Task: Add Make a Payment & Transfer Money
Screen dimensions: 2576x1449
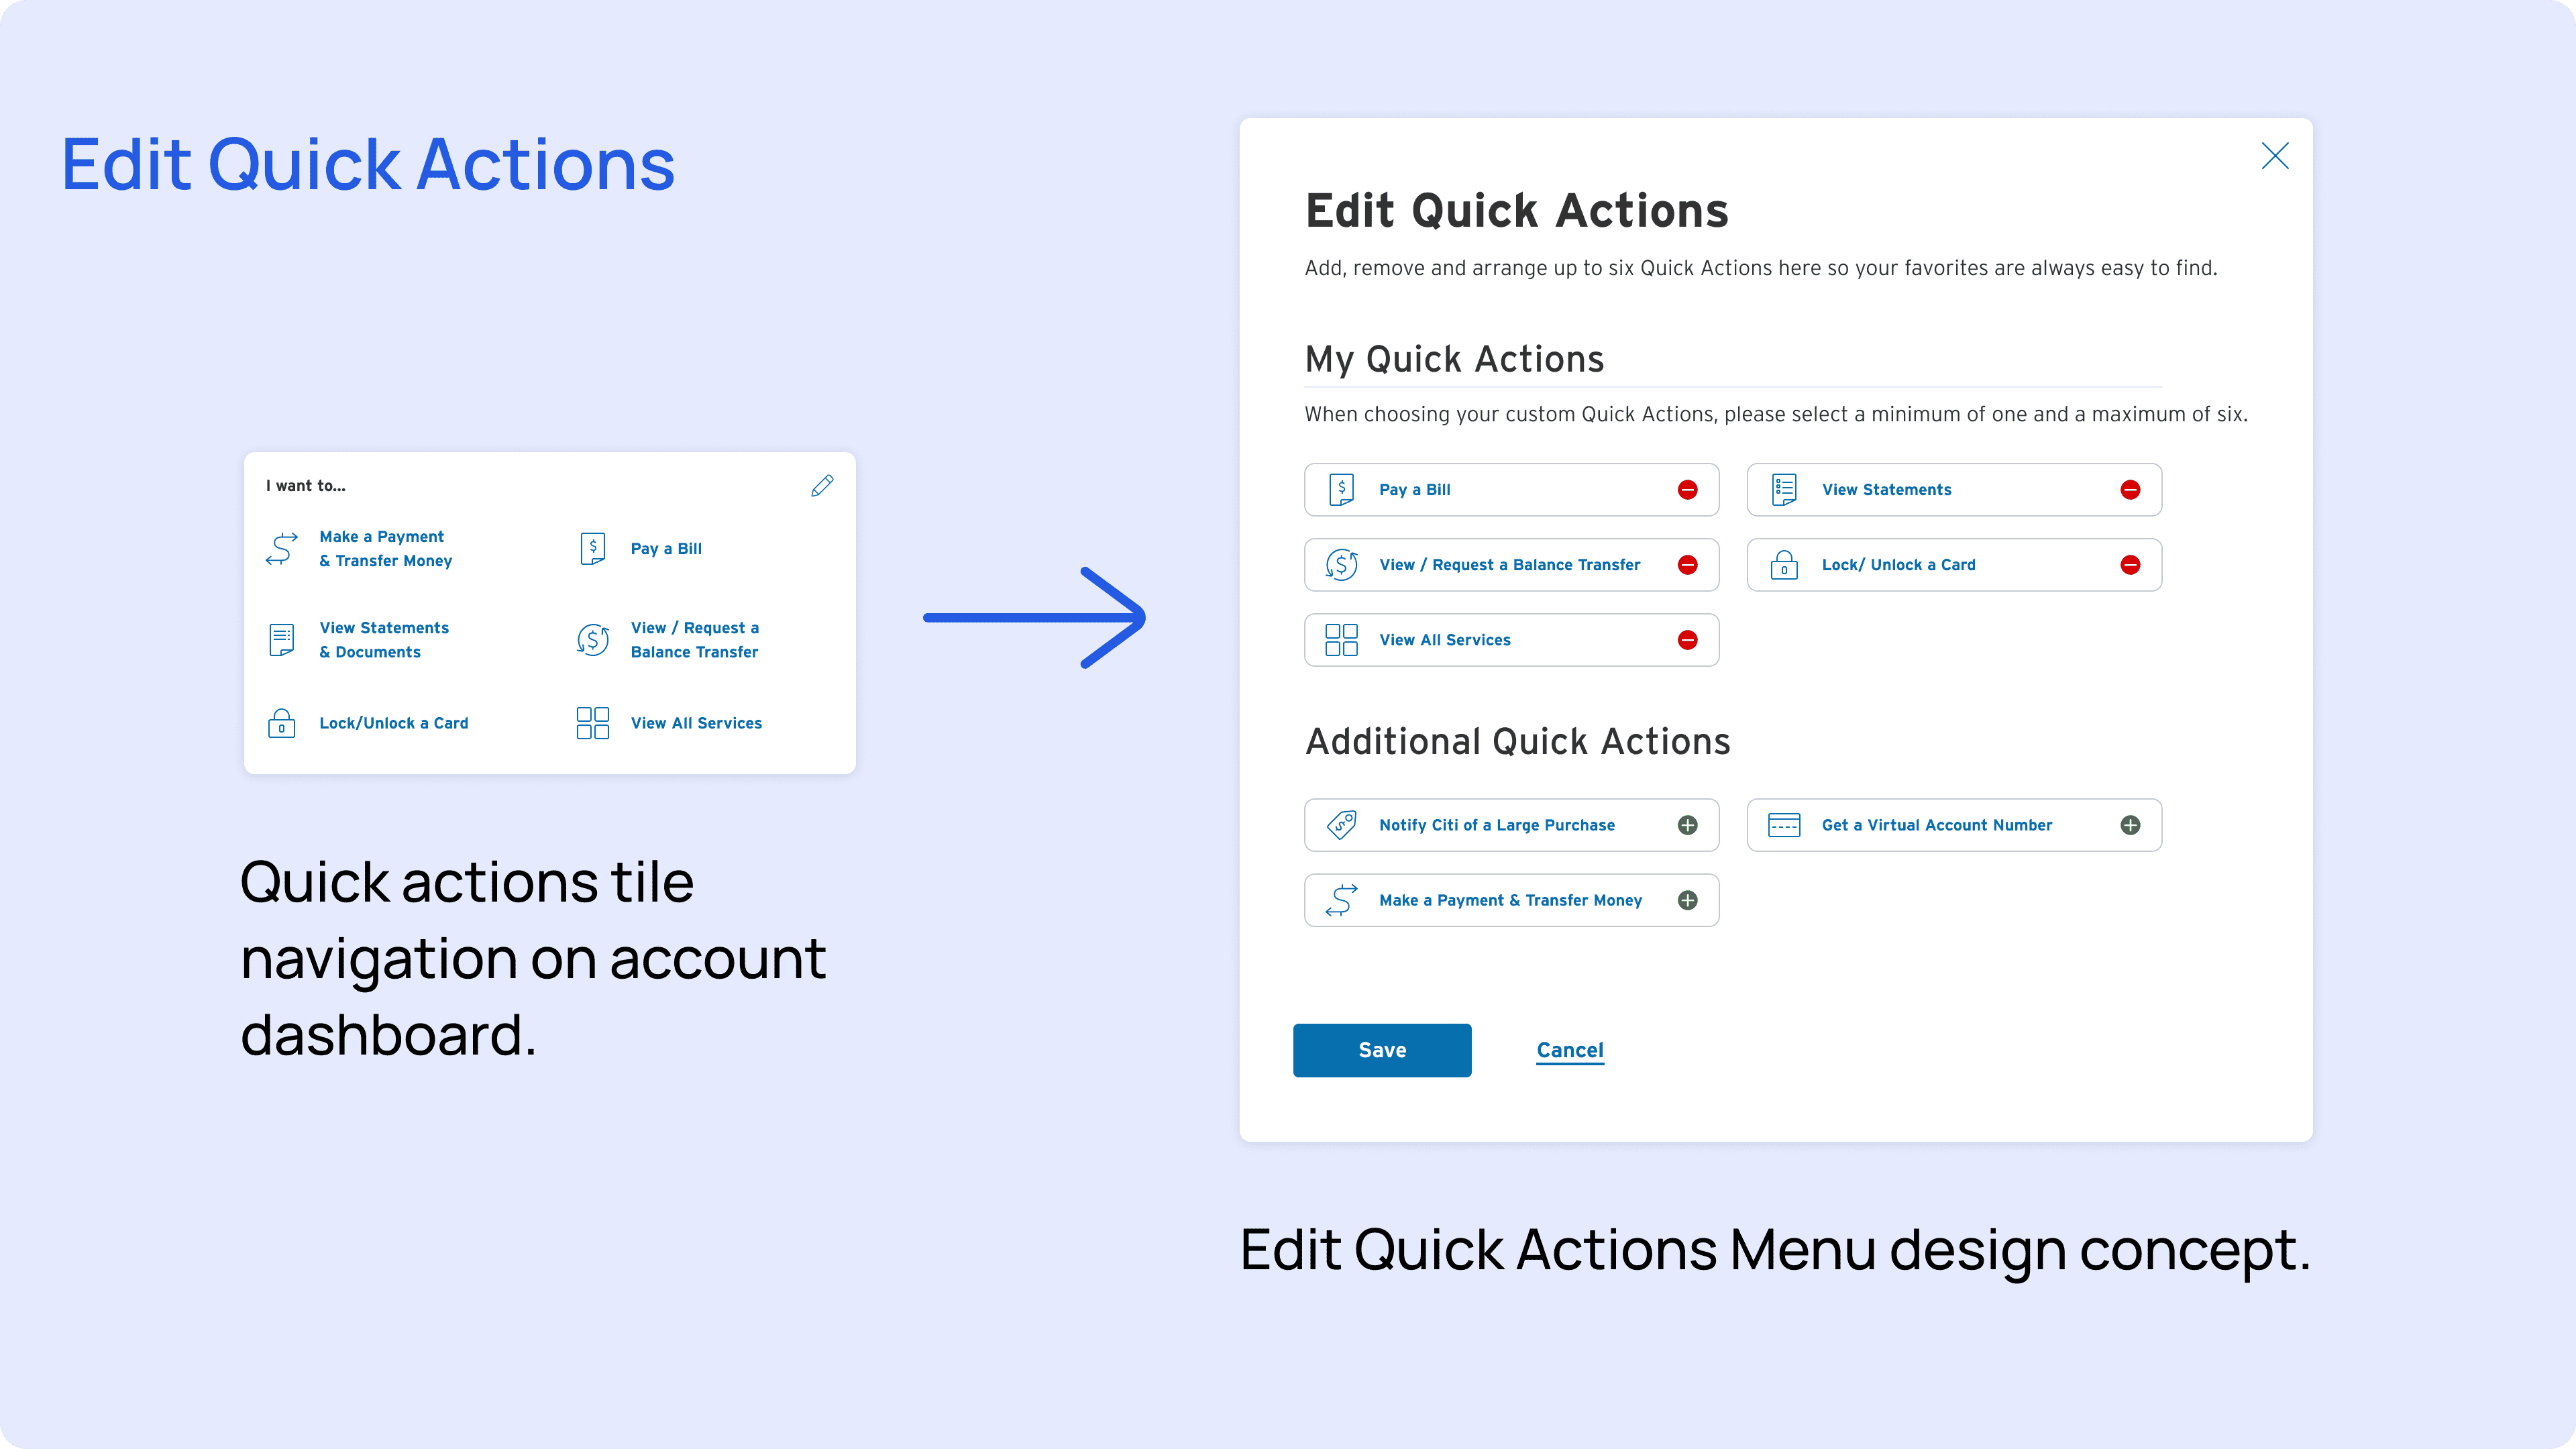Action: pyautogui.click(x=1687, y=900)
